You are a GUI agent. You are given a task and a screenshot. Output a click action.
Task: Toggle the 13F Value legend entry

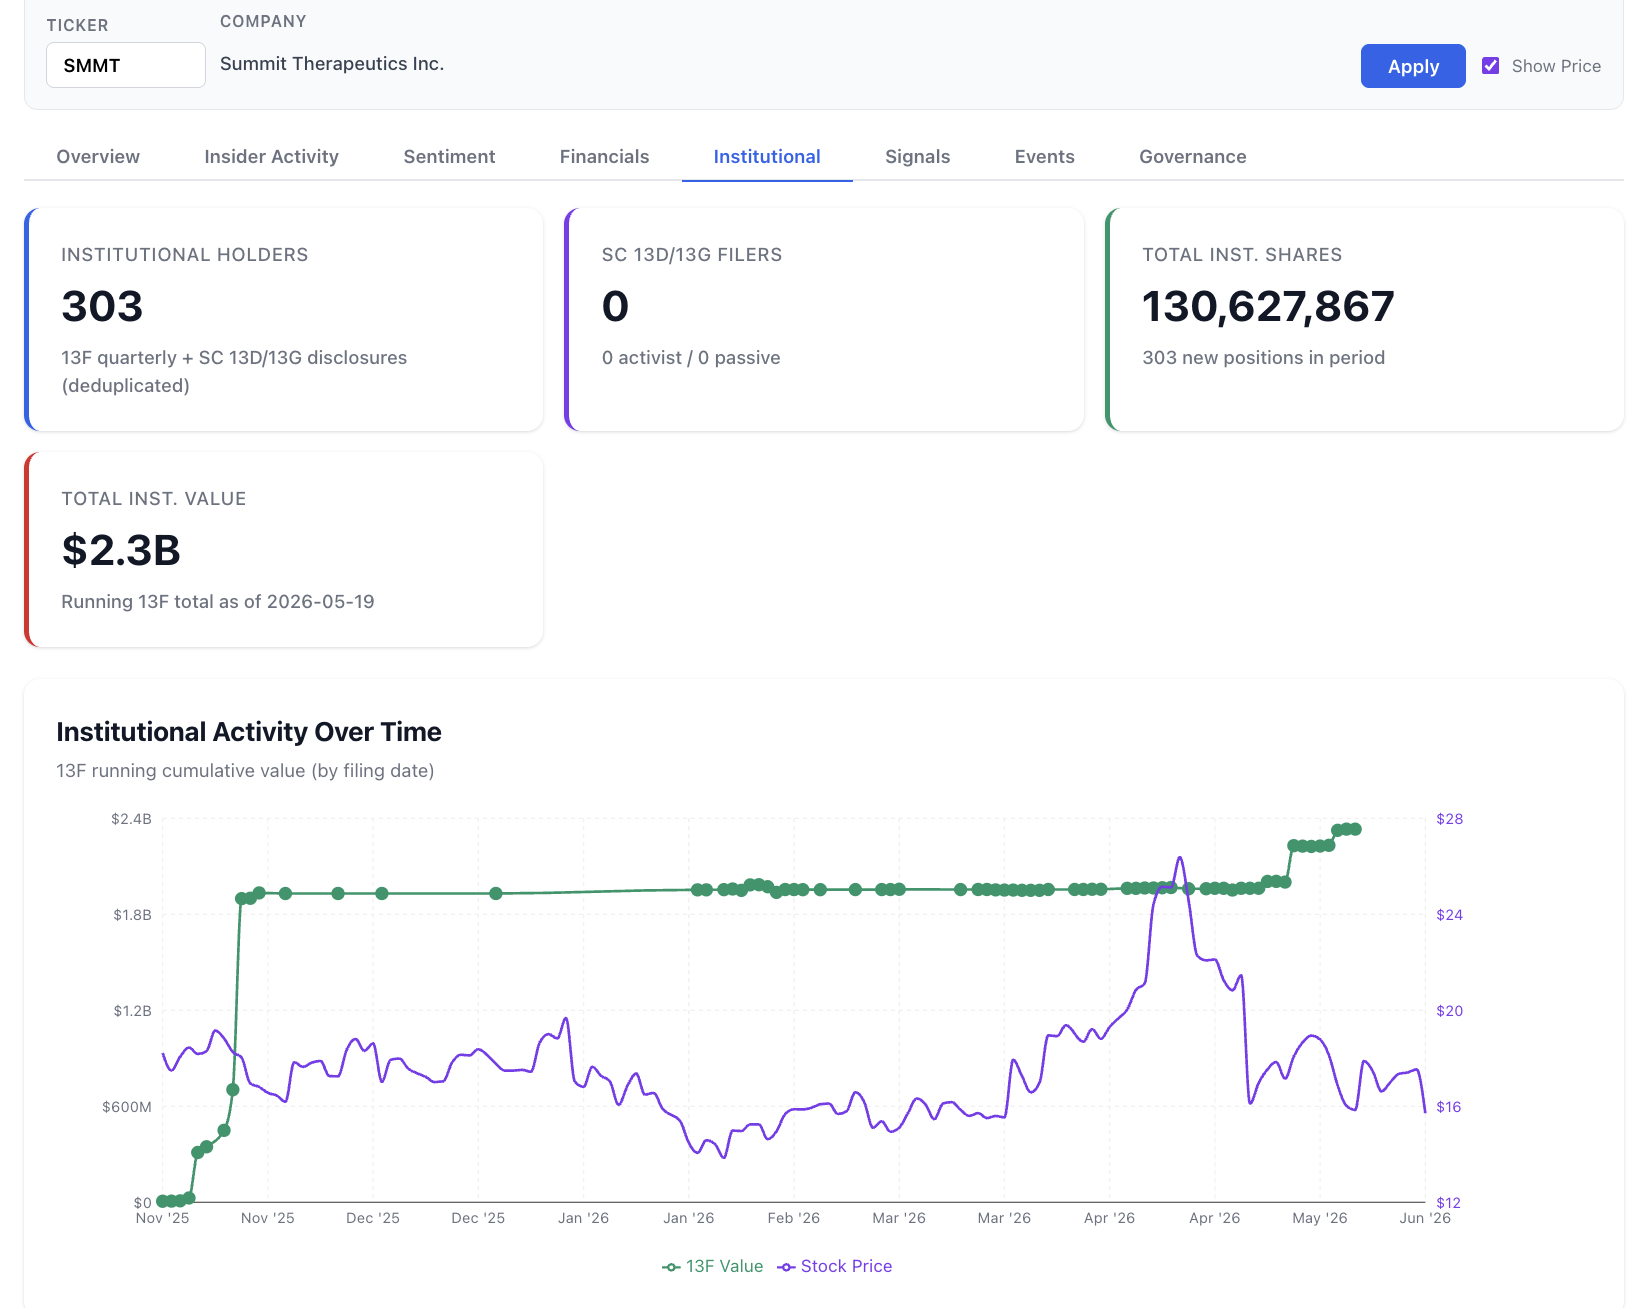pyautogui.click(x=712, y=1266)
